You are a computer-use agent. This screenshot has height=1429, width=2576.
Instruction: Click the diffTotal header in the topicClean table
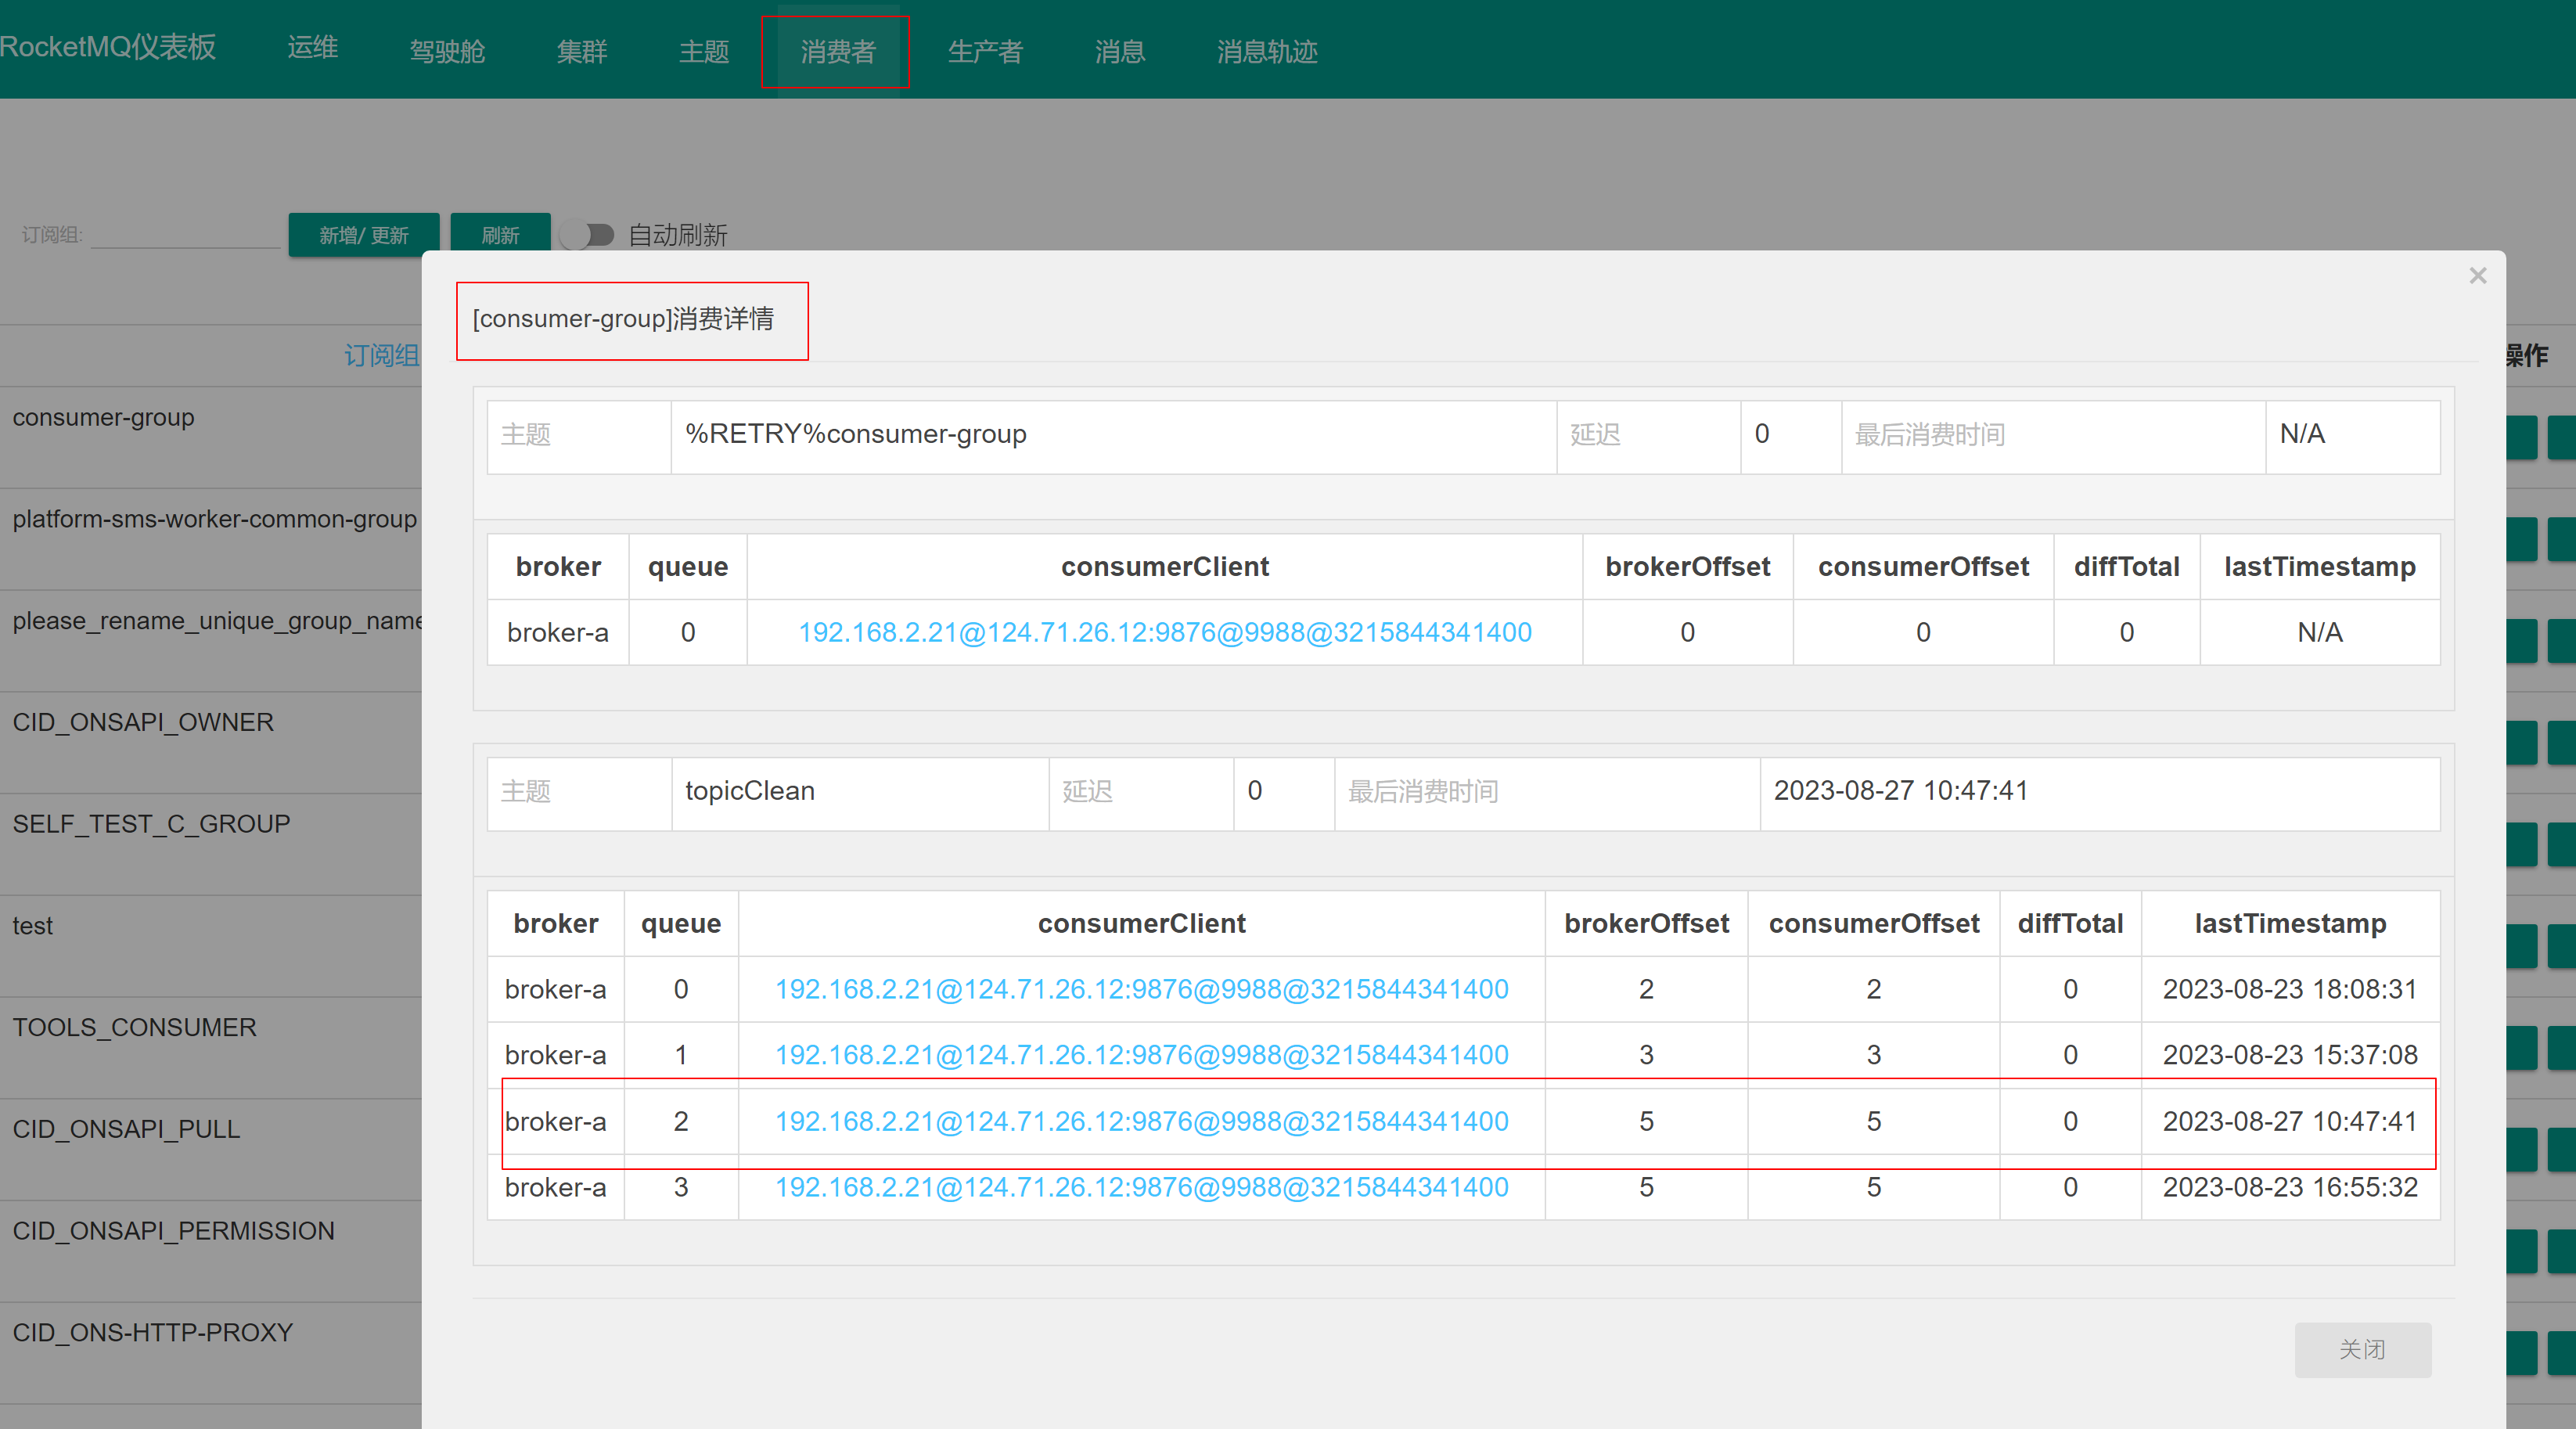[x=2070, y=923]
